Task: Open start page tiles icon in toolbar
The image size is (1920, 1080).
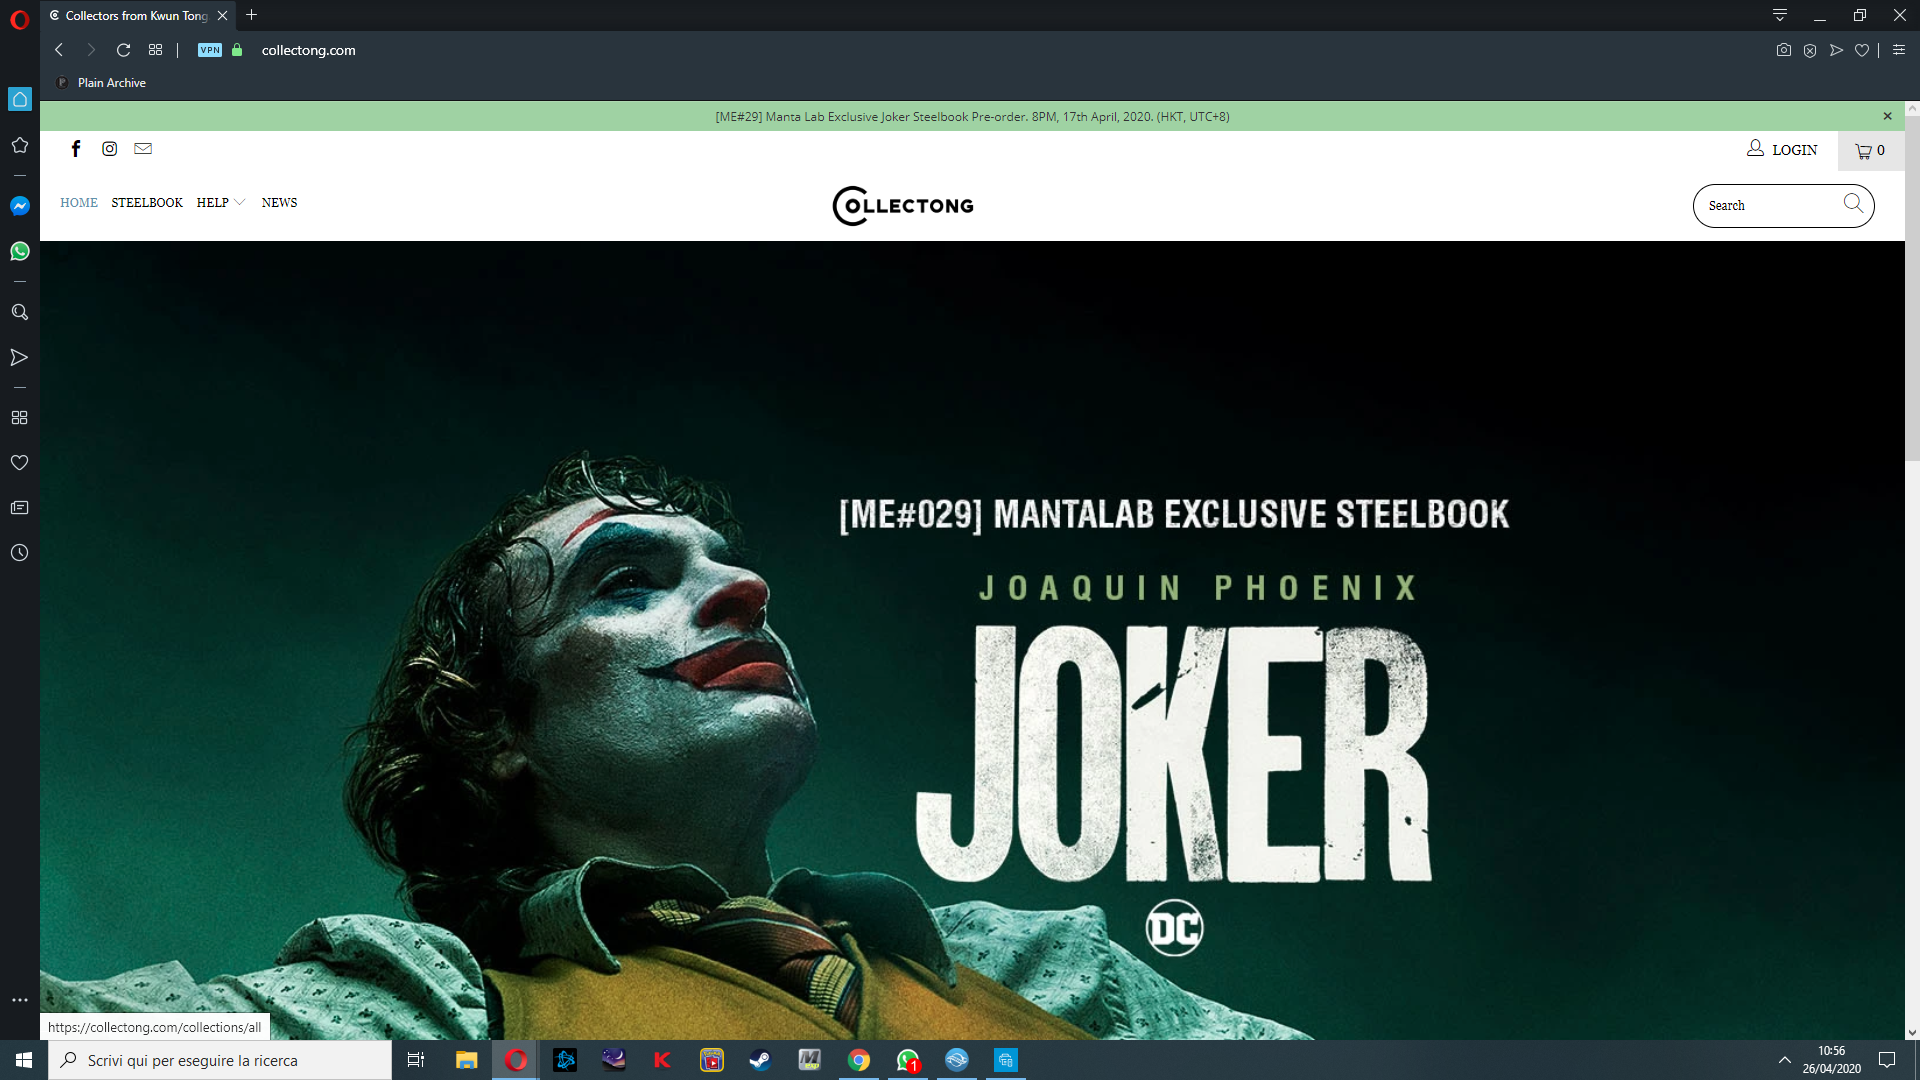Action: coord(155,50)
